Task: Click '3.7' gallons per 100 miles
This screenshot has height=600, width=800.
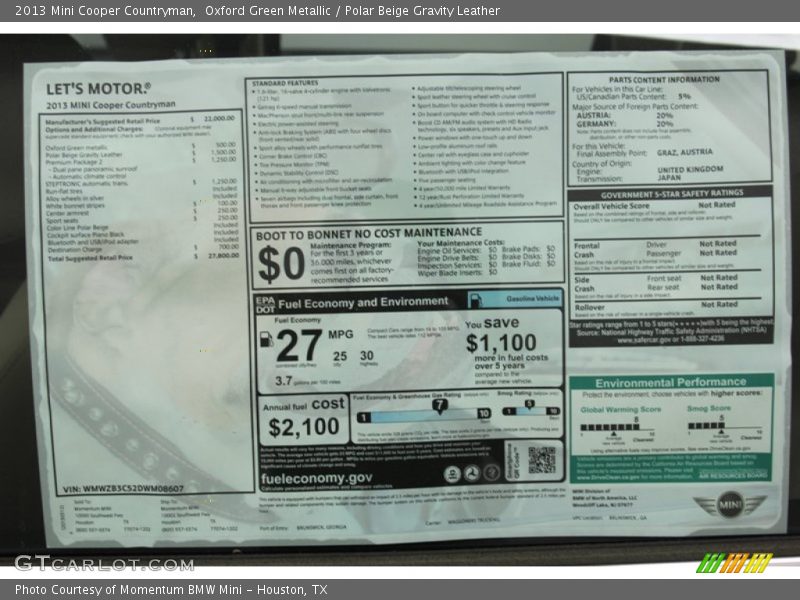Action: 284,381
